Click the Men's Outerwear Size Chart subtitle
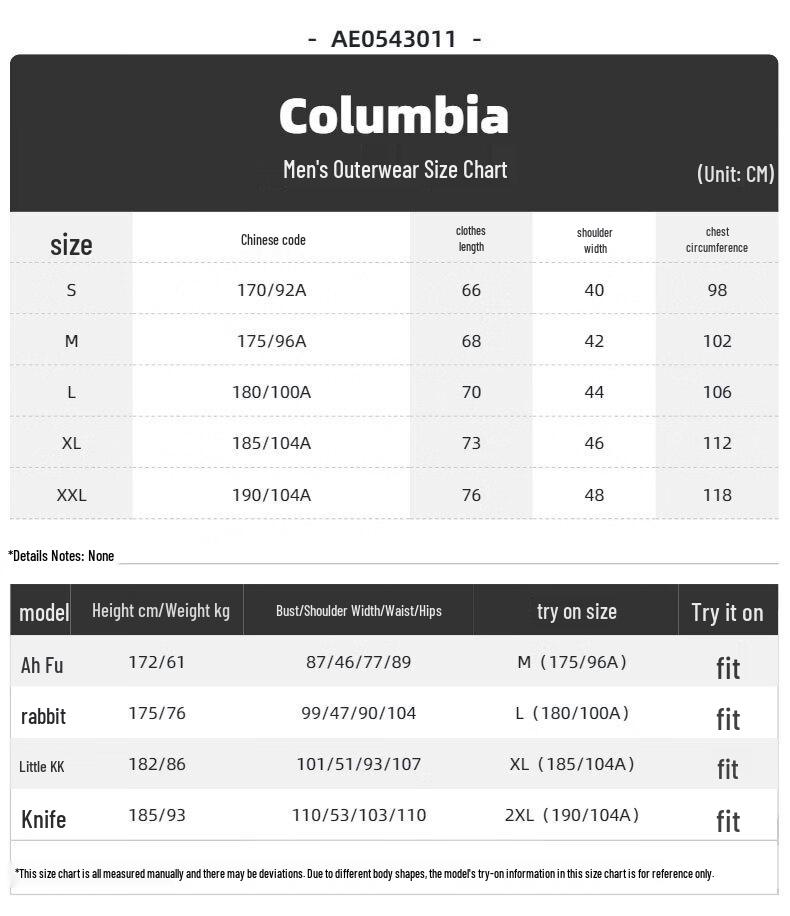Viewport: 790px width, 916px height. [x=395, y=169]
